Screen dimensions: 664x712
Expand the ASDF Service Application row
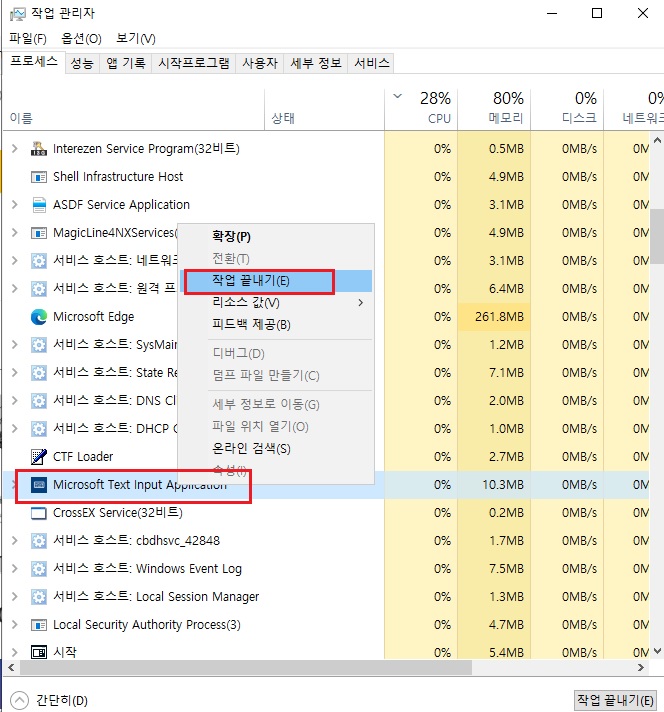(x=15, y=205)
